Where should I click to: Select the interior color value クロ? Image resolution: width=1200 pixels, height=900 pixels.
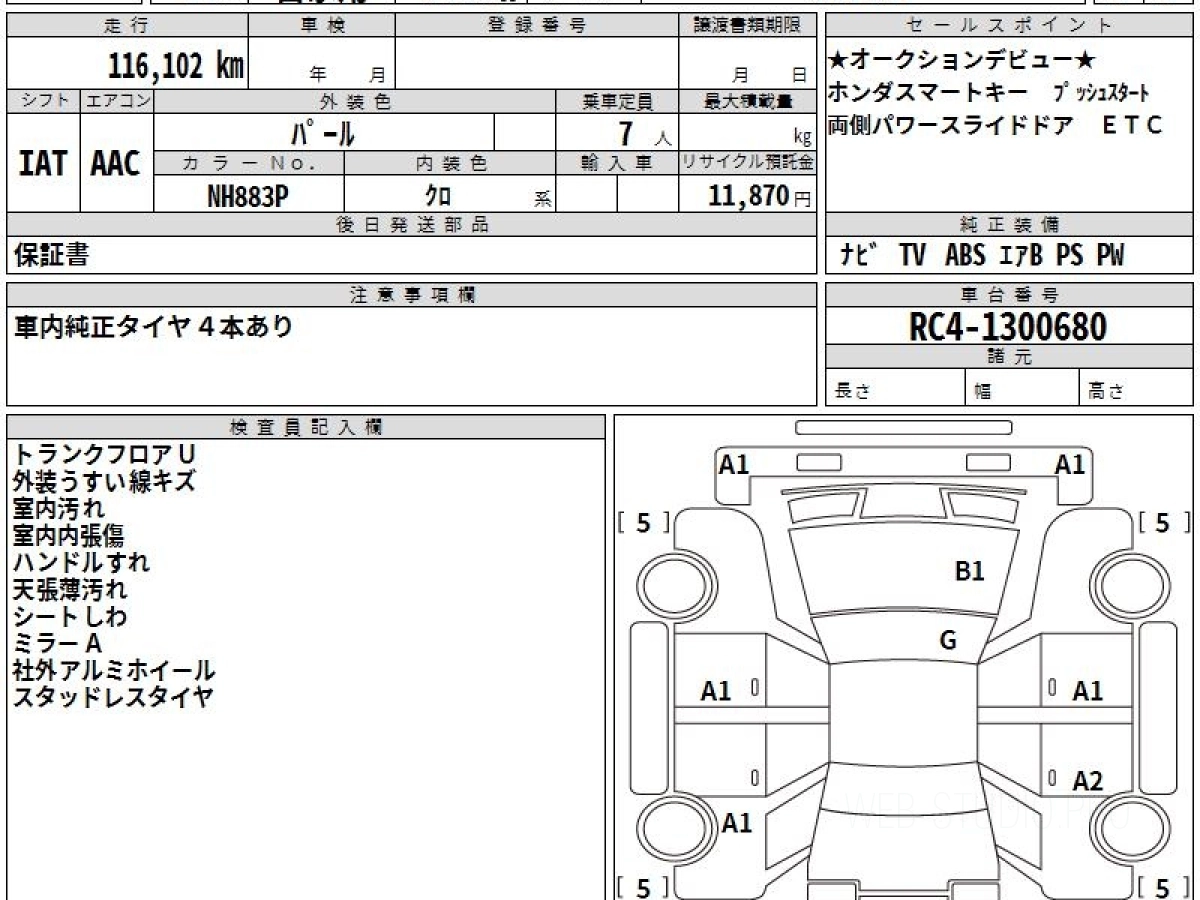tap(438, 196)
